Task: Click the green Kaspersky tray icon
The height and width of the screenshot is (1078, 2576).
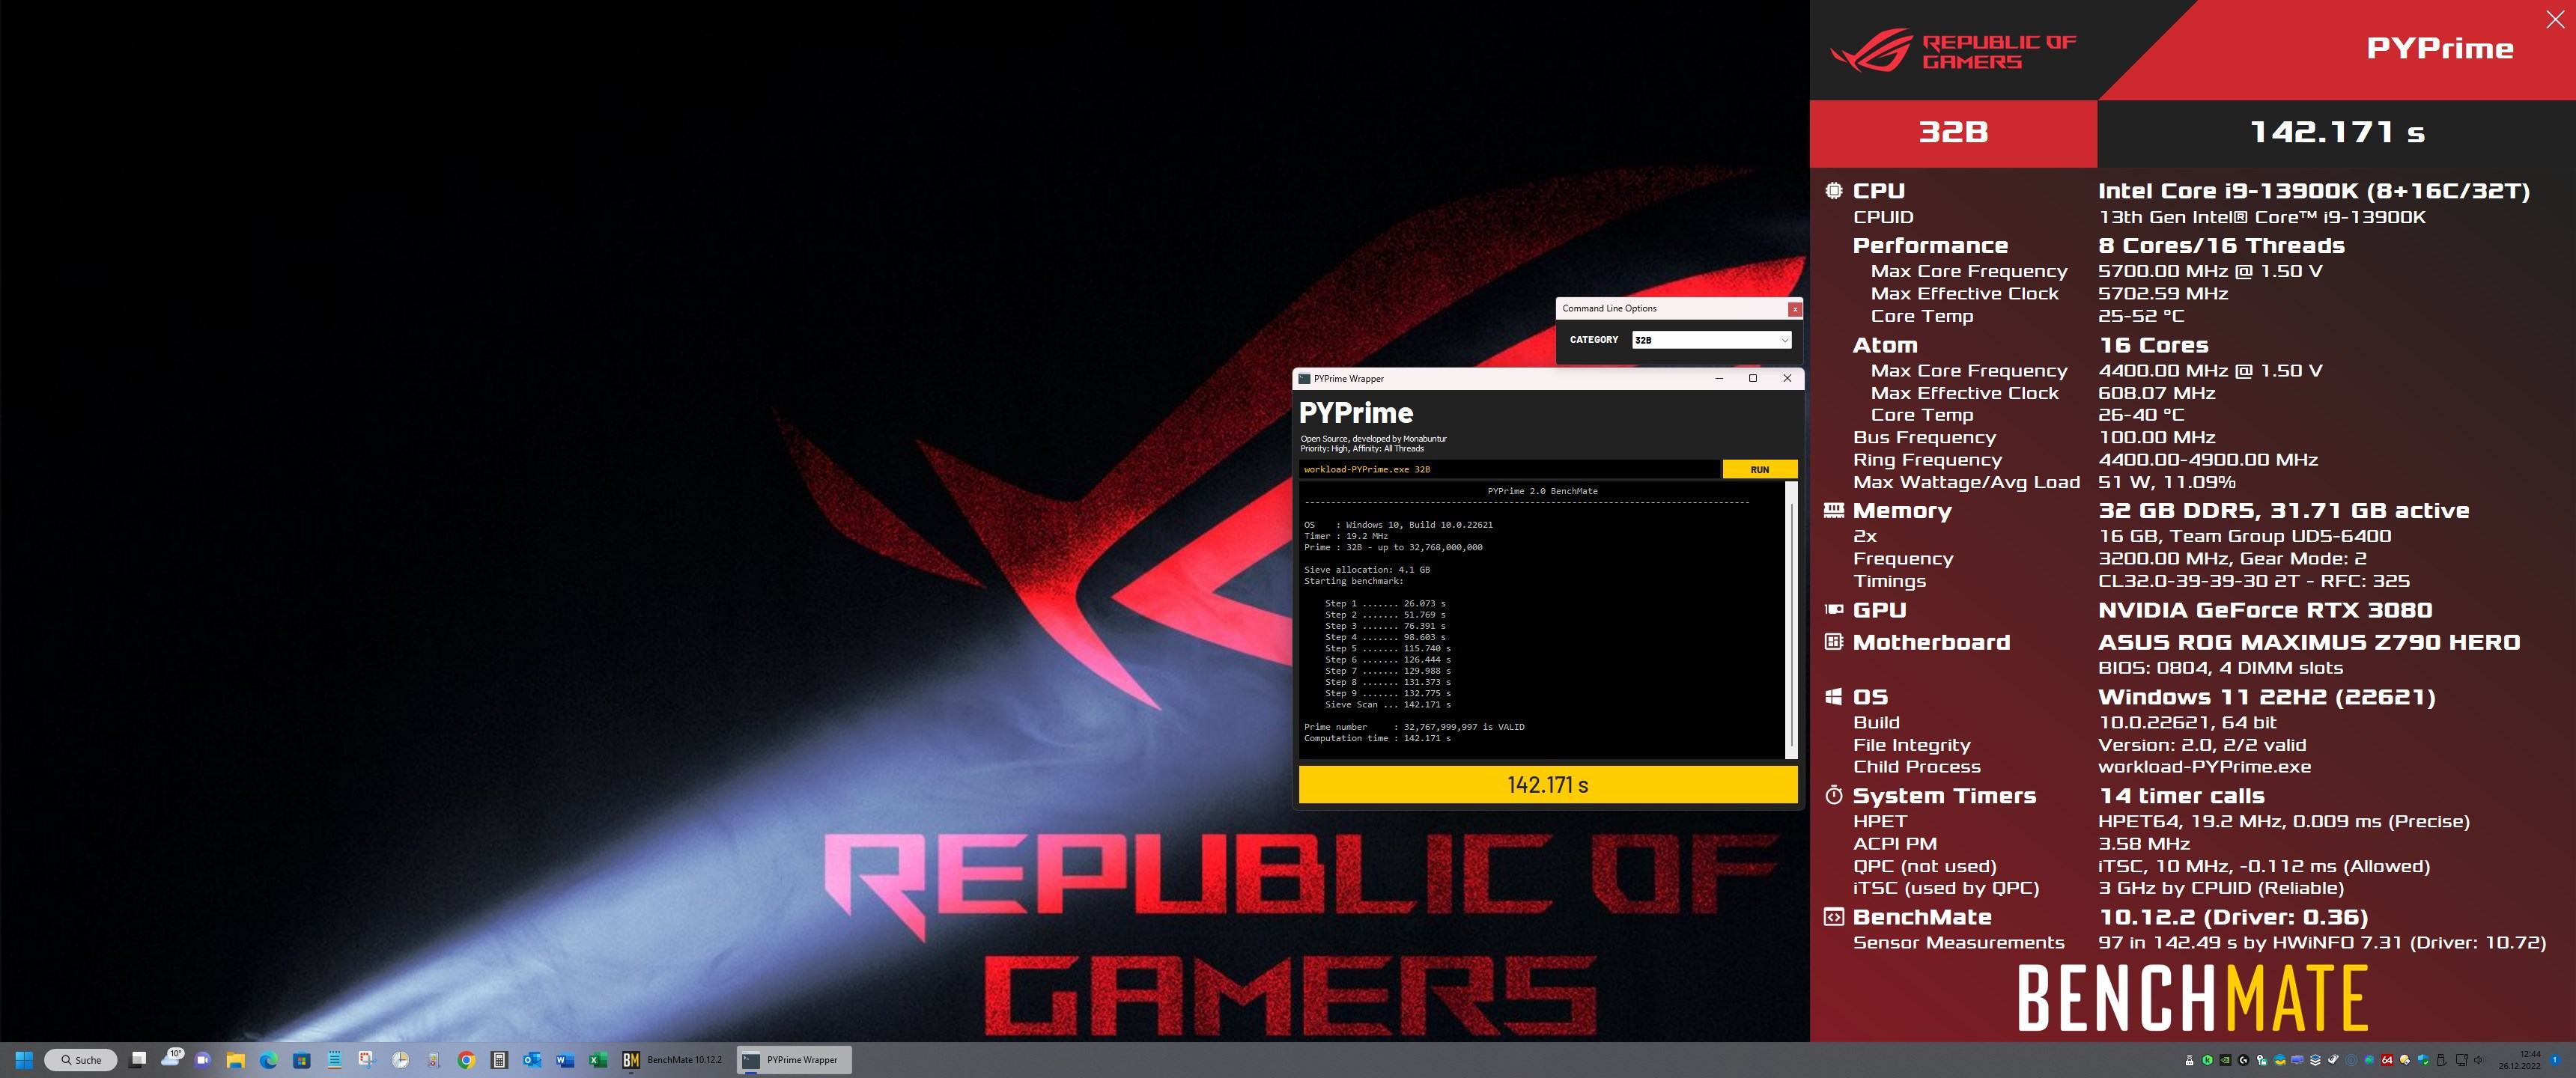Action: click(x=2208, y=1060)
